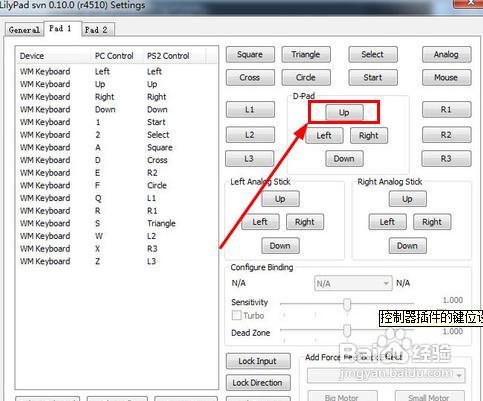
Task: Select the row mapping E to R2
Action: pos(117,173)
